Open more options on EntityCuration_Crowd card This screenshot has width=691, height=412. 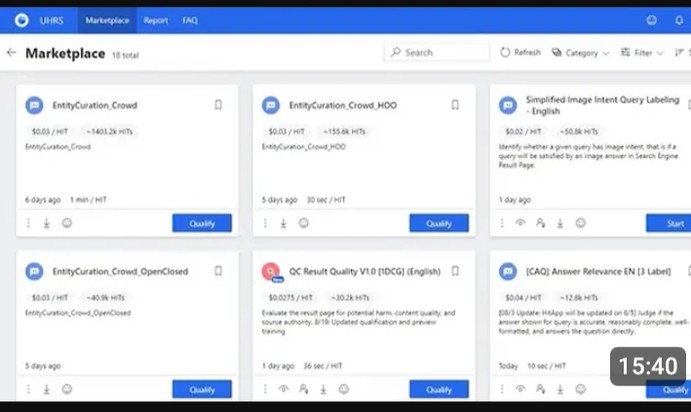coord(28,223)
